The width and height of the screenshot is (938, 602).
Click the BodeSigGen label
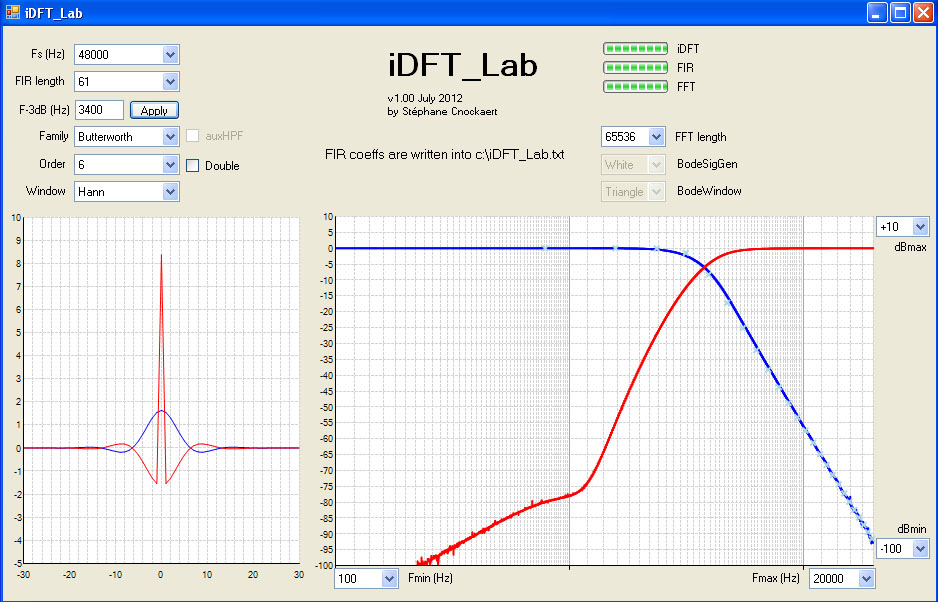[x=707, y=164]
